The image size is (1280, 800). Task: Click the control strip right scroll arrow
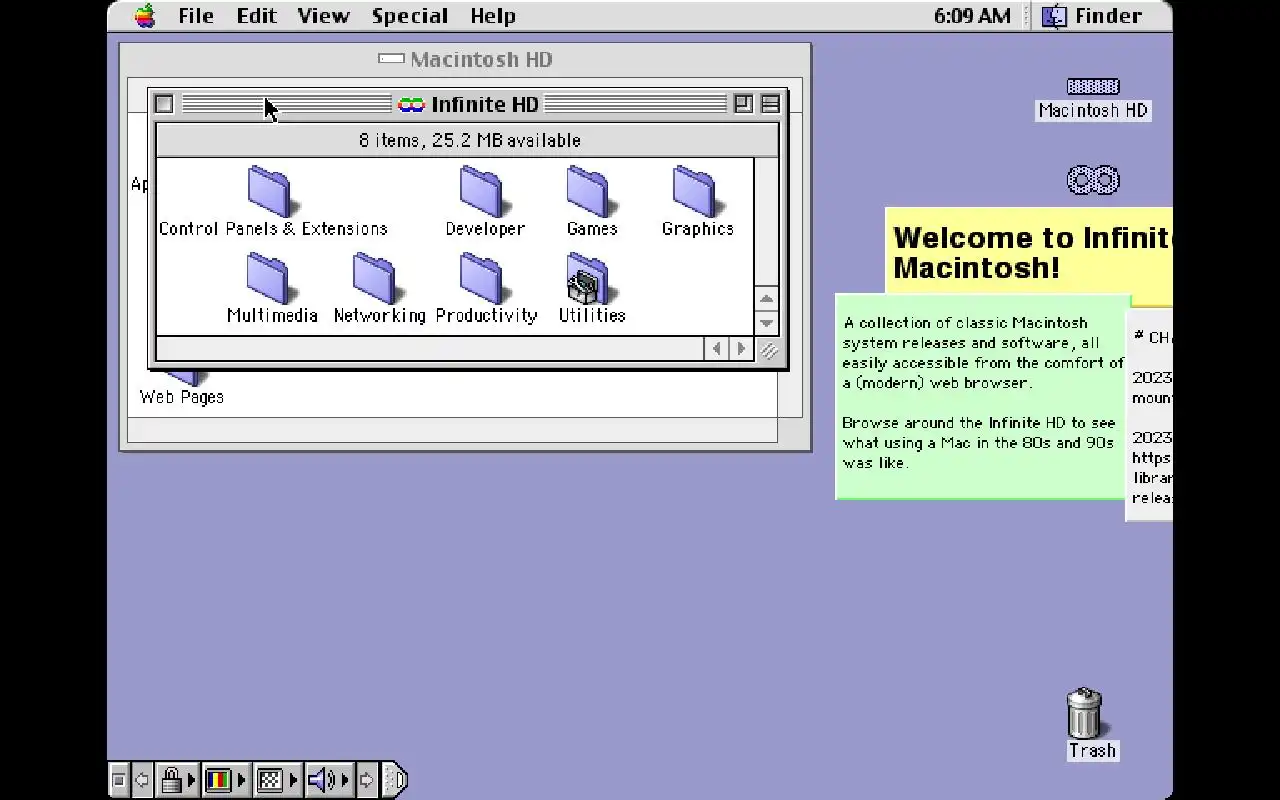[x=366, y=780]
